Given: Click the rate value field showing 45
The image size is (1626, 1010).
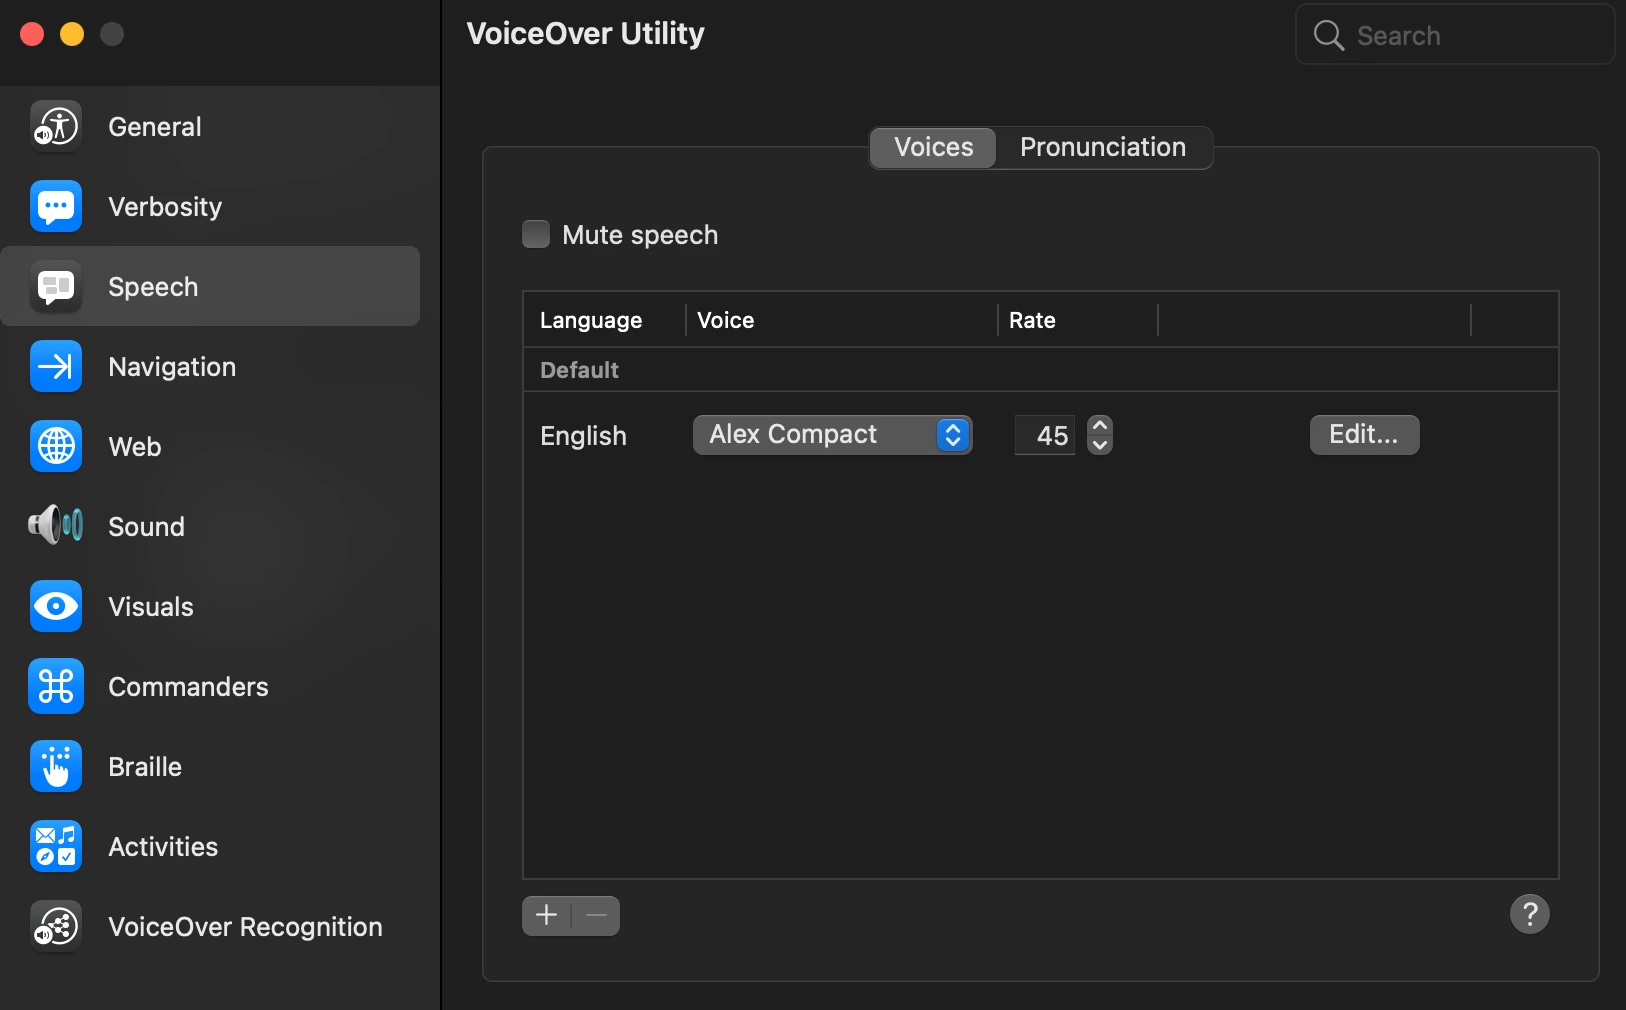Looking at the screenshot, I should coord(1045,435).
